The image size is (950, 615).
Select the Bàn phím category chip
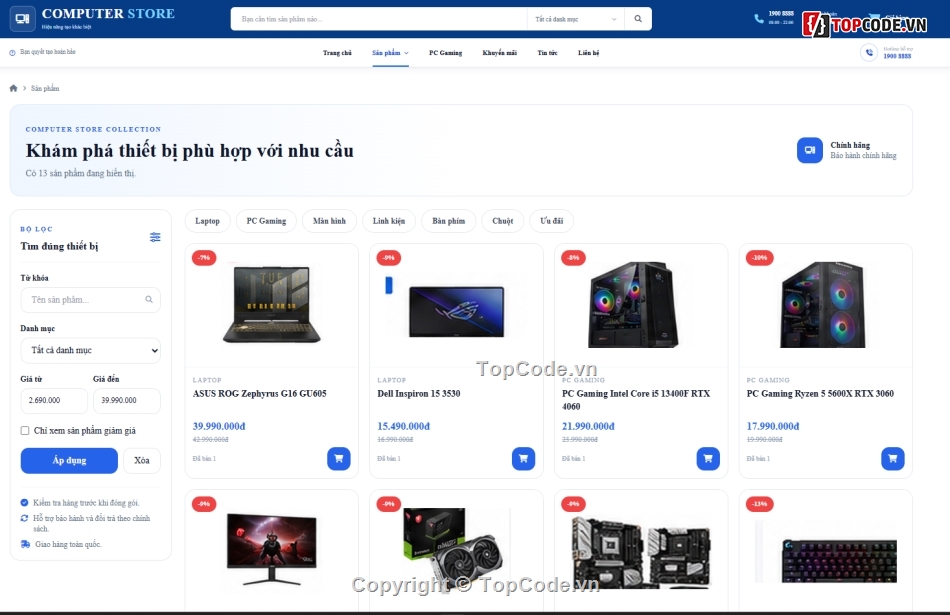(448, 221)
